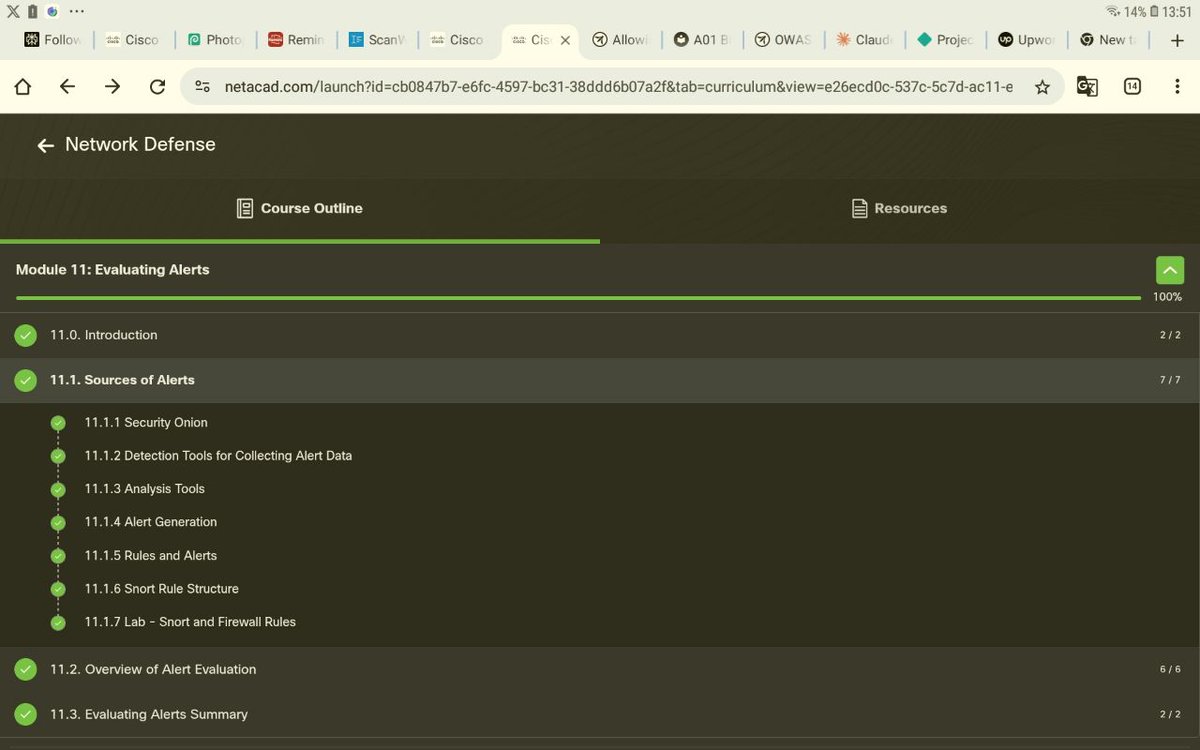Switch to the OWAS browser tab
Screen dimensions: 1200x750
[783, 40]
